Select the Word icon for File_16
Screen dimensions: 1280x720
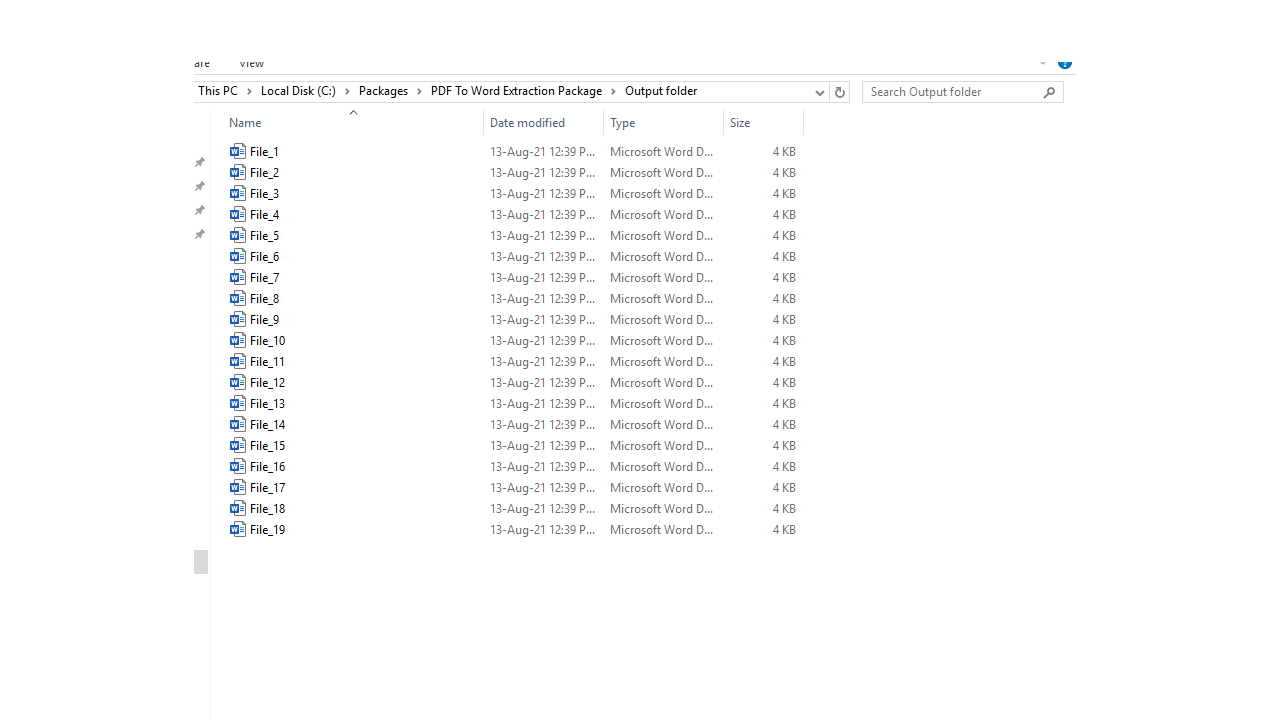click(x=237, y=466)
